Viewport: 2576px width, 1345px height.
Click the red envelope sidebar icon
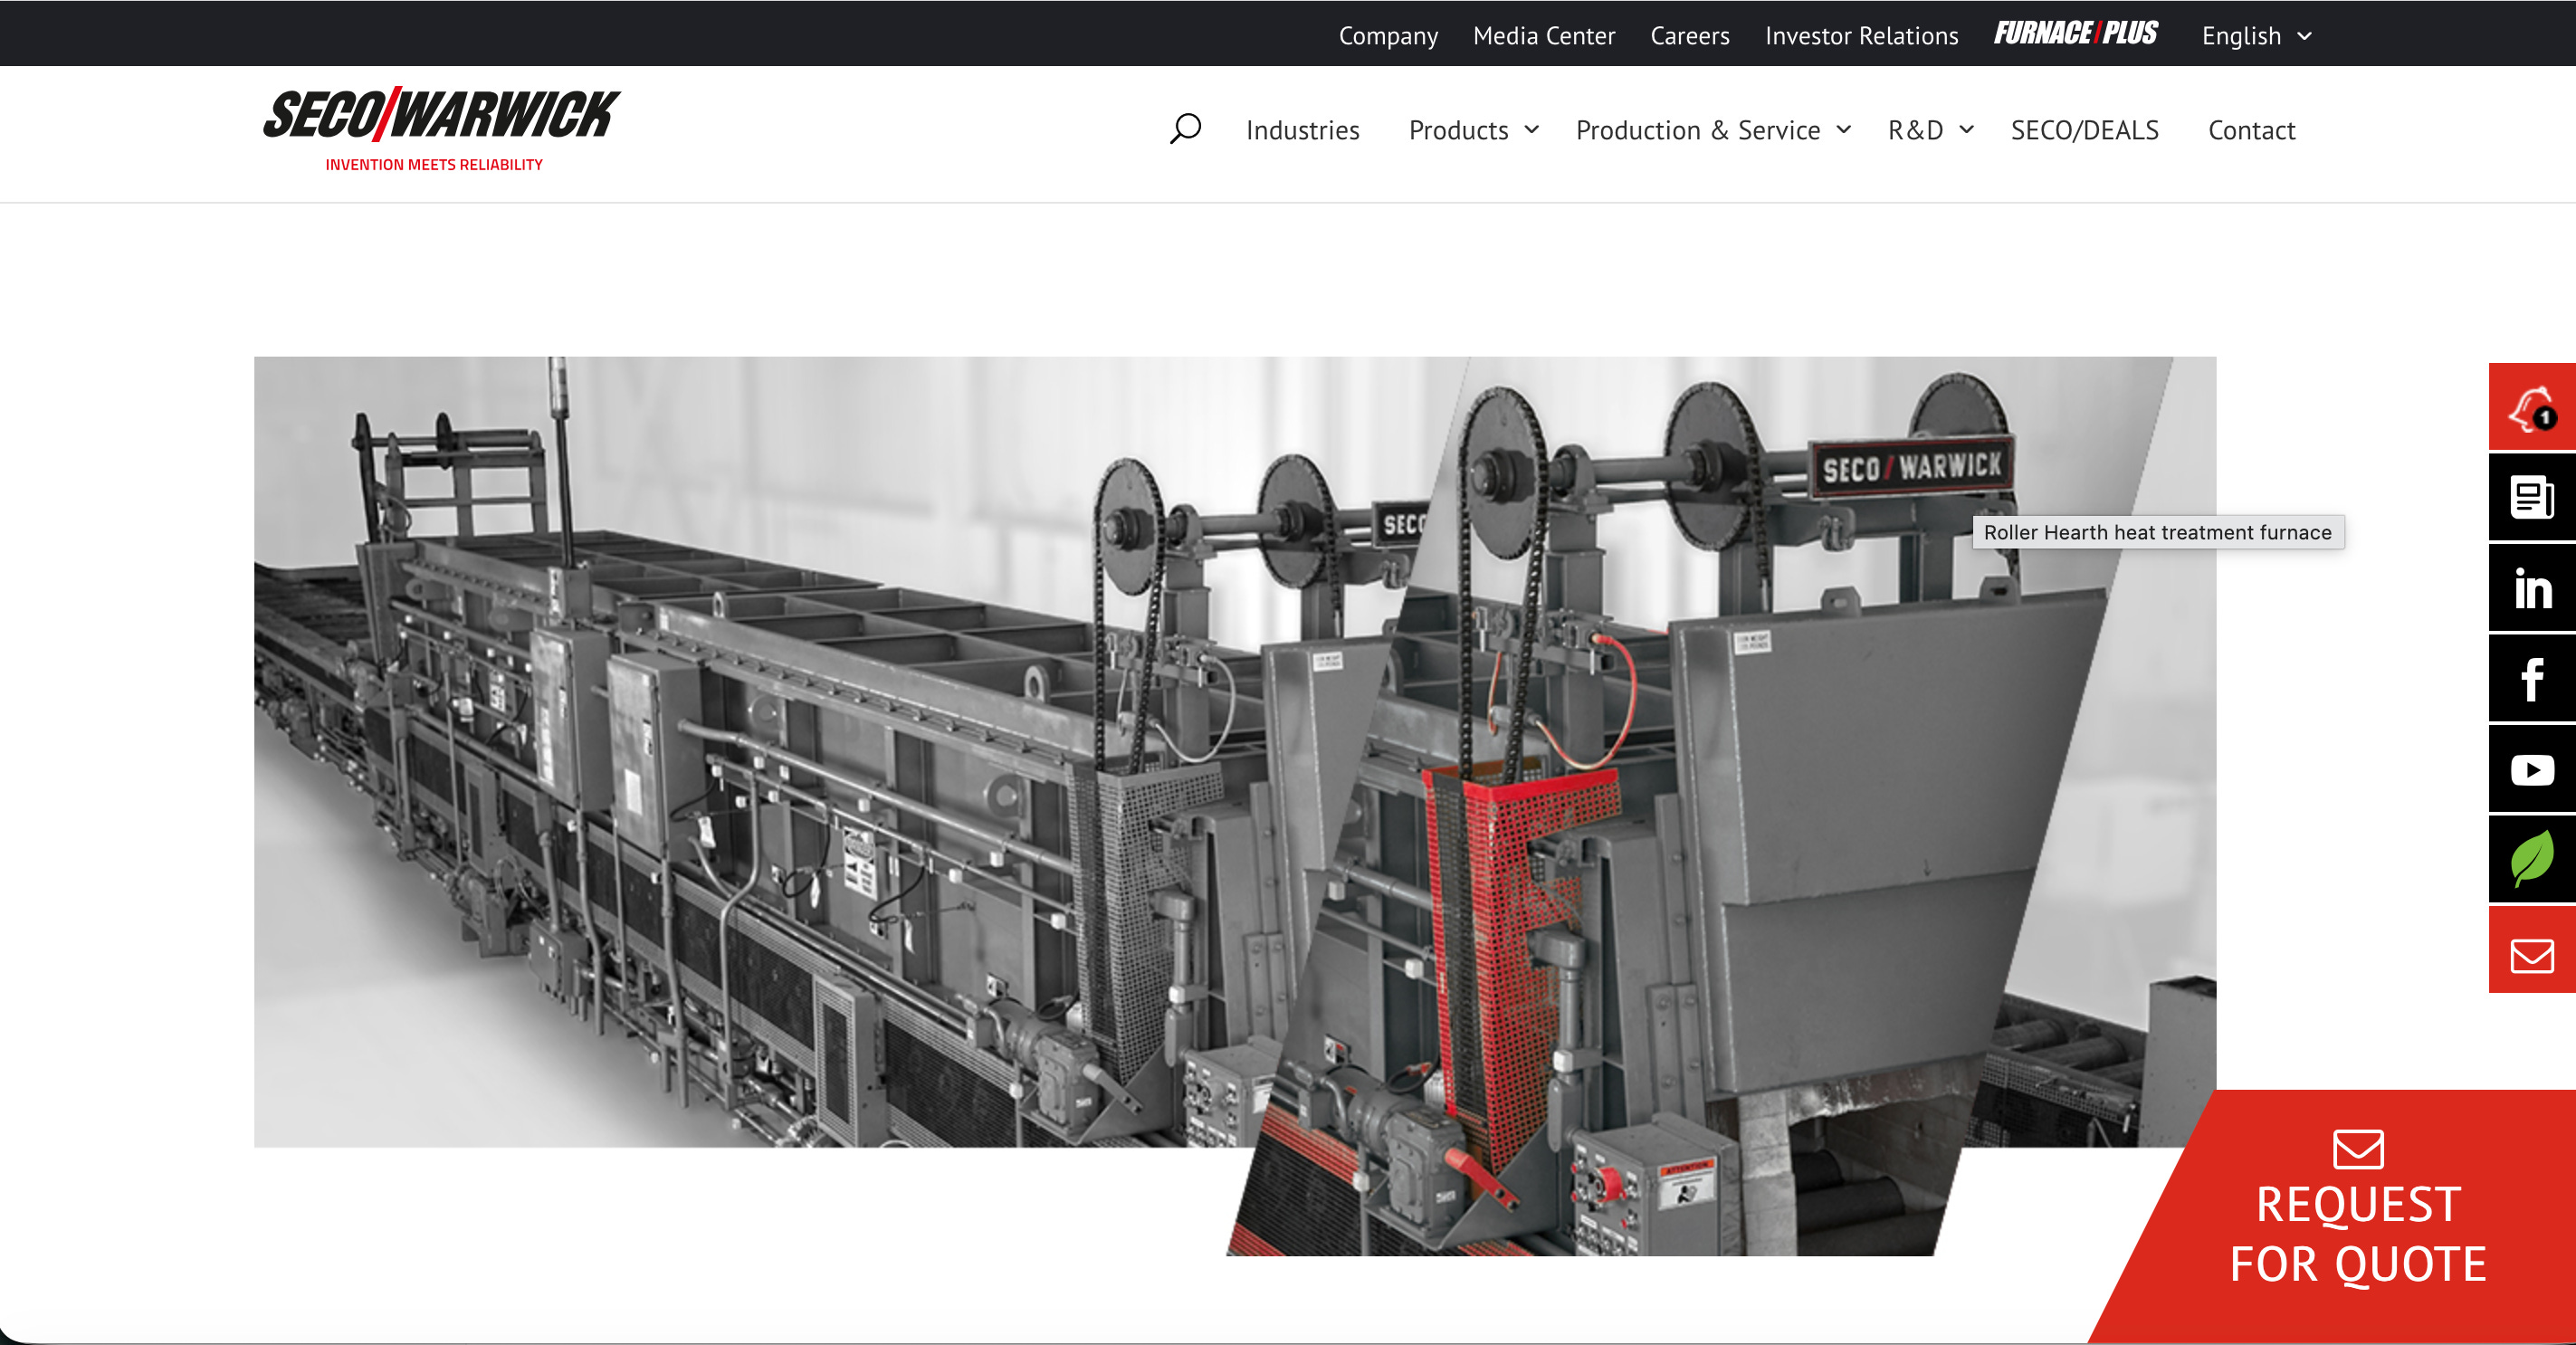(2531, 955)
